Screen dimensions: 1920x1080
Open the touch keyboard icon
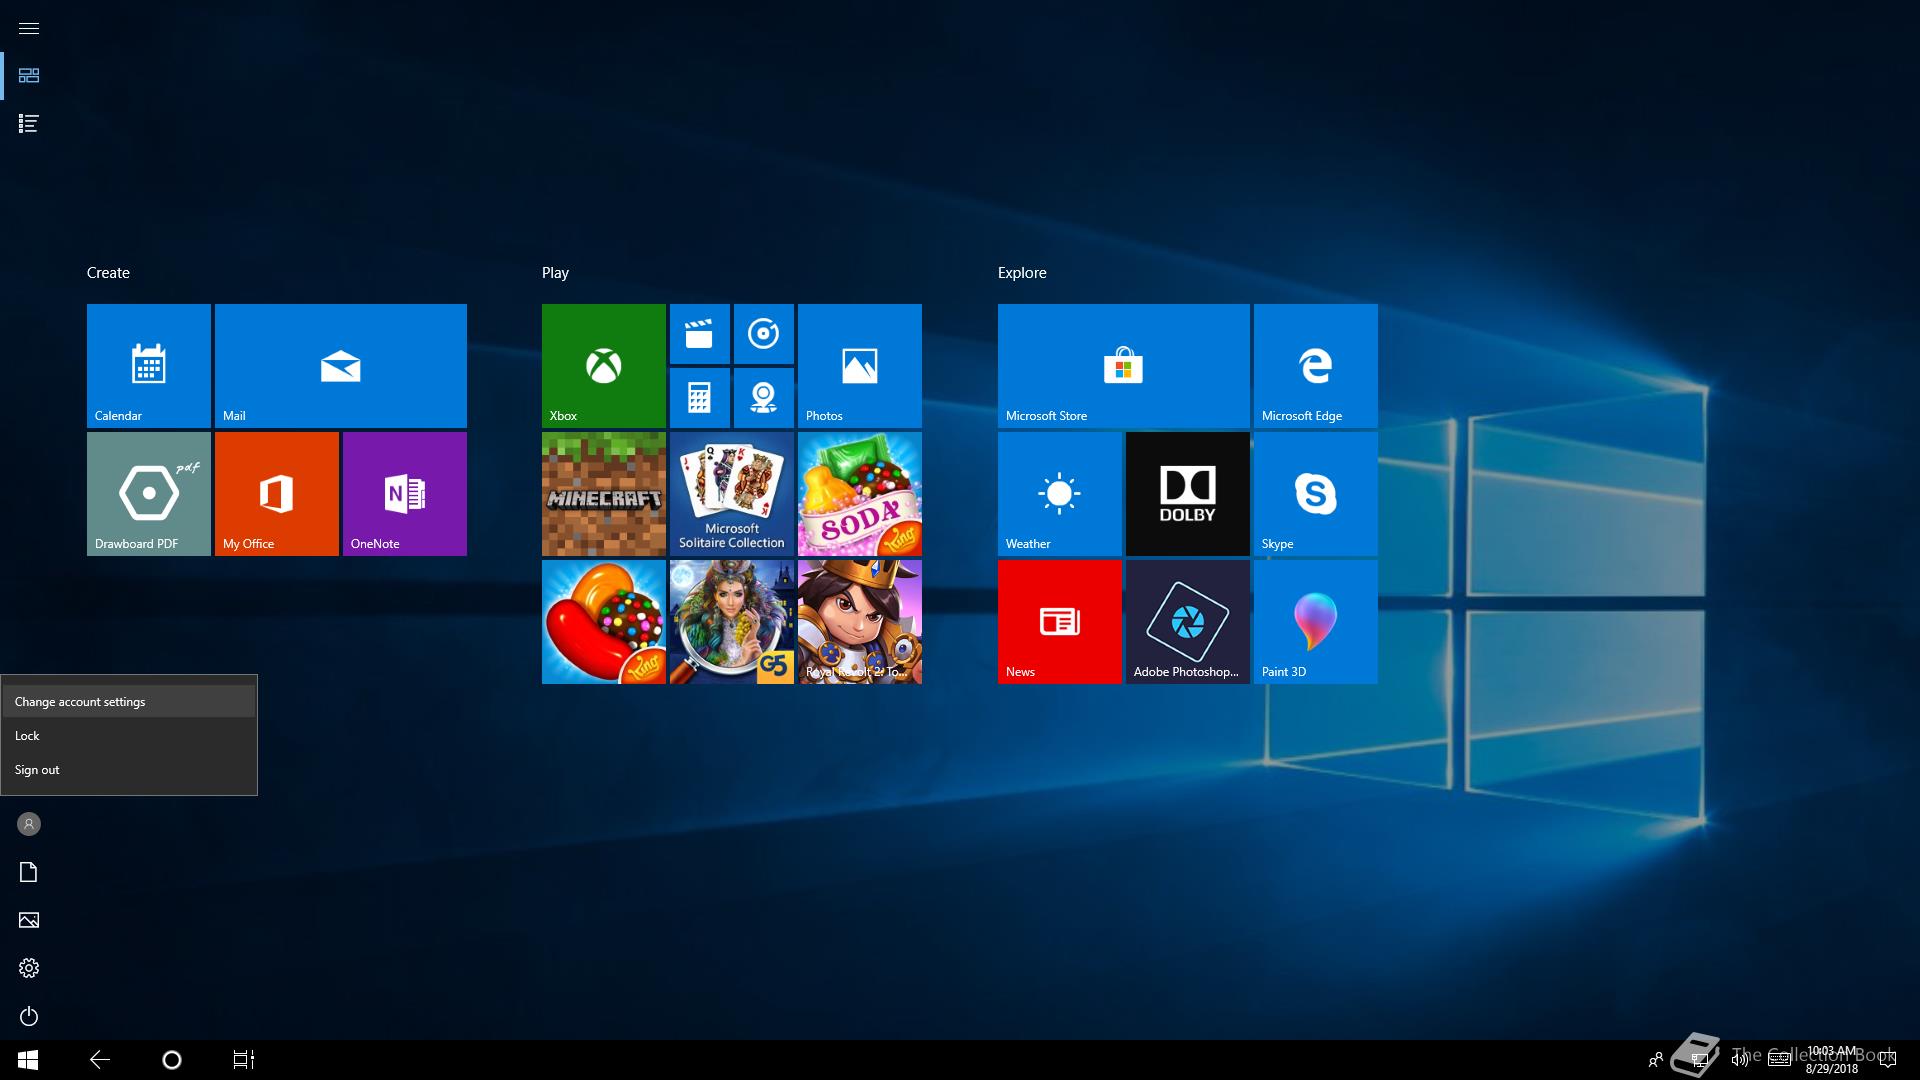pos(1779,1060)
